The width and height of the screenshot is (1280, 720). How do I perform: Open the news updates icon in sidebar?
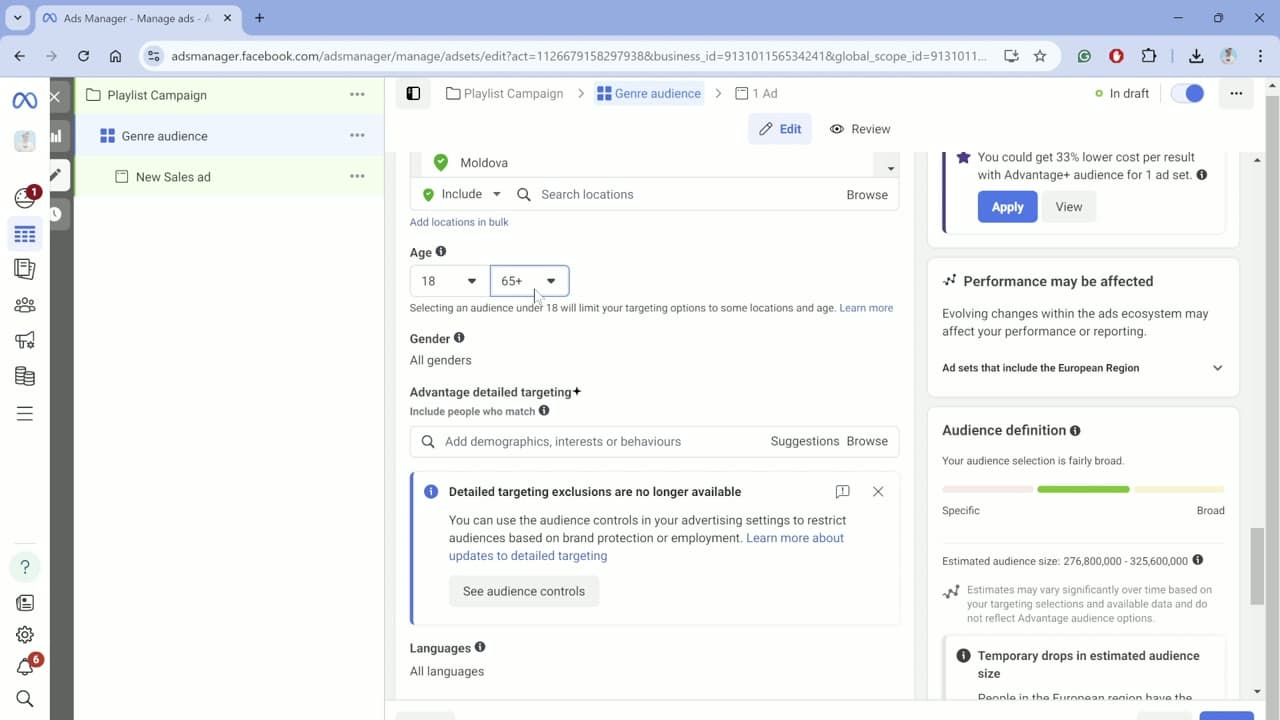pyautogui.click(x=25, y=603)
